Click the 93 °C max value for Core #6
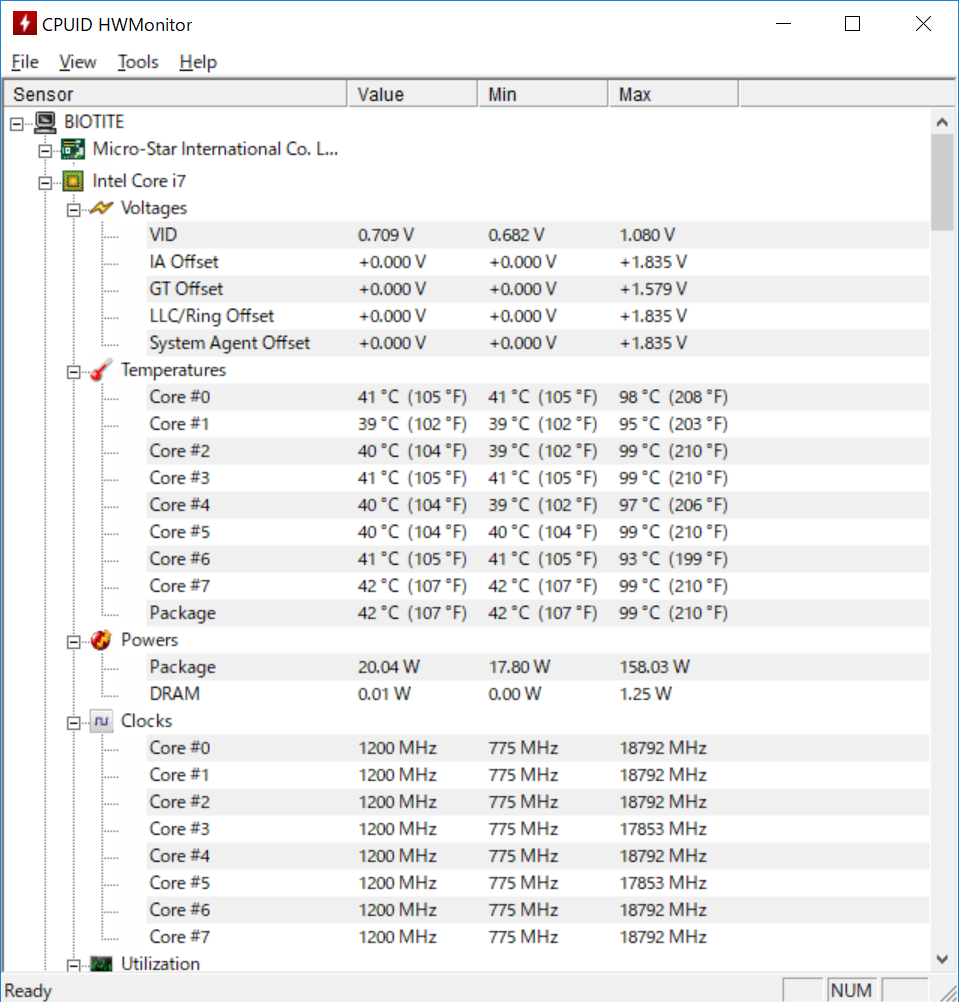The height and width of the screenshot is (1002, 959). coord(673,559)
